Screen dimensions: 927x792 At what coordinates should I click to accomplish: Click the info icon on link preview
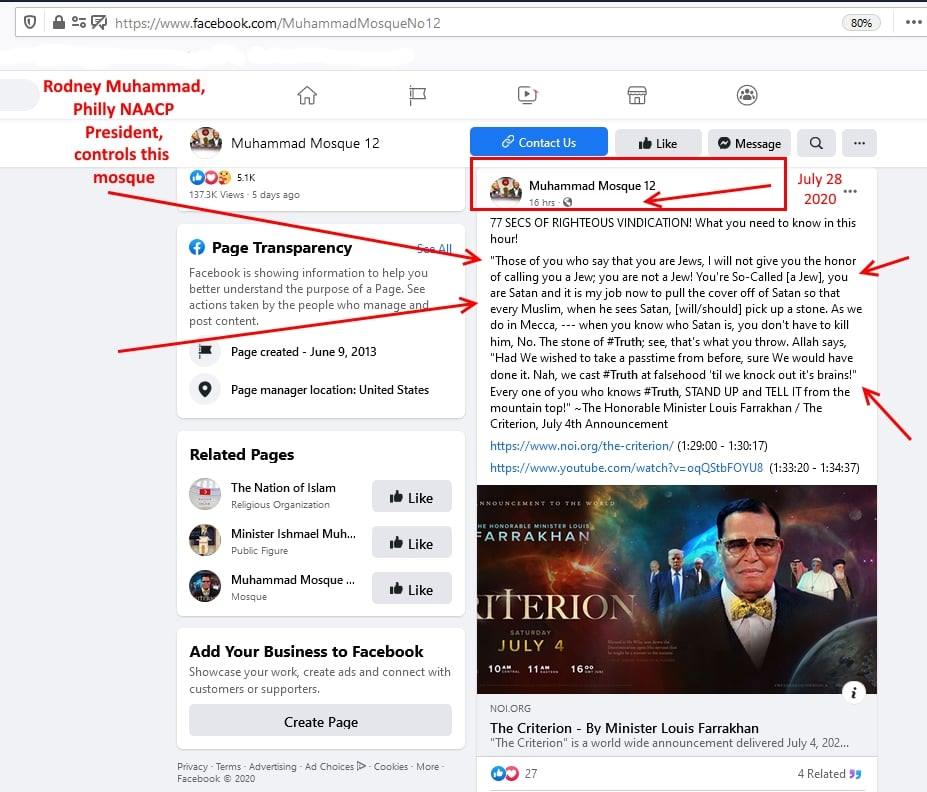[x=854, y=693]
